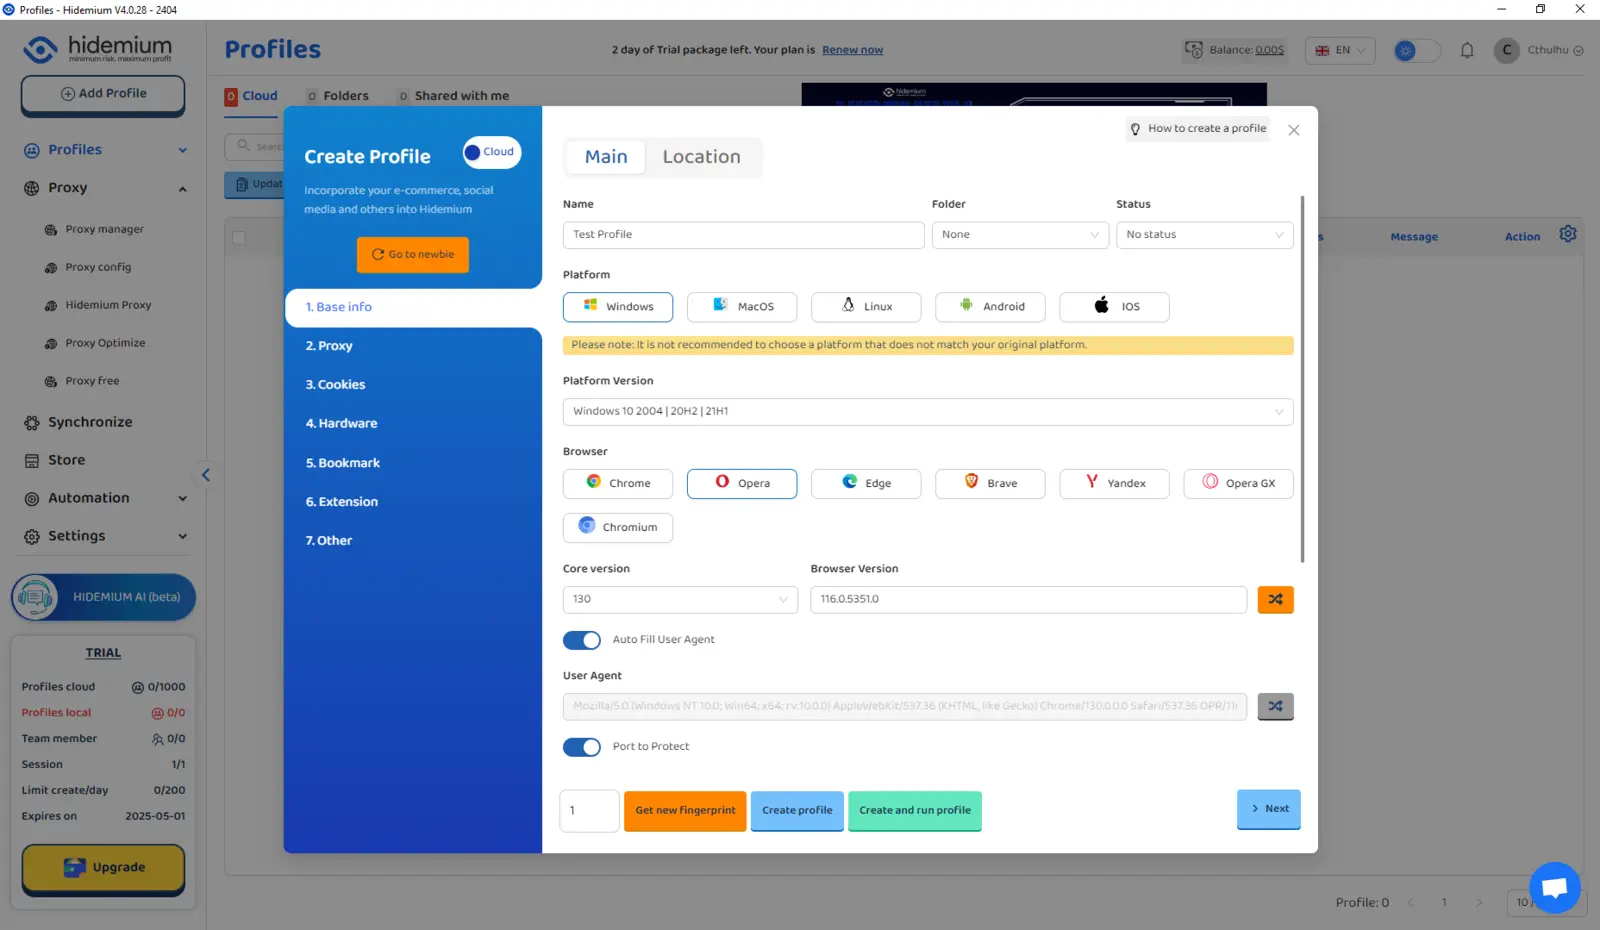Viewport: 1600px width, 930px height.
Task: Select Windows platform
Action: point(618,307)
